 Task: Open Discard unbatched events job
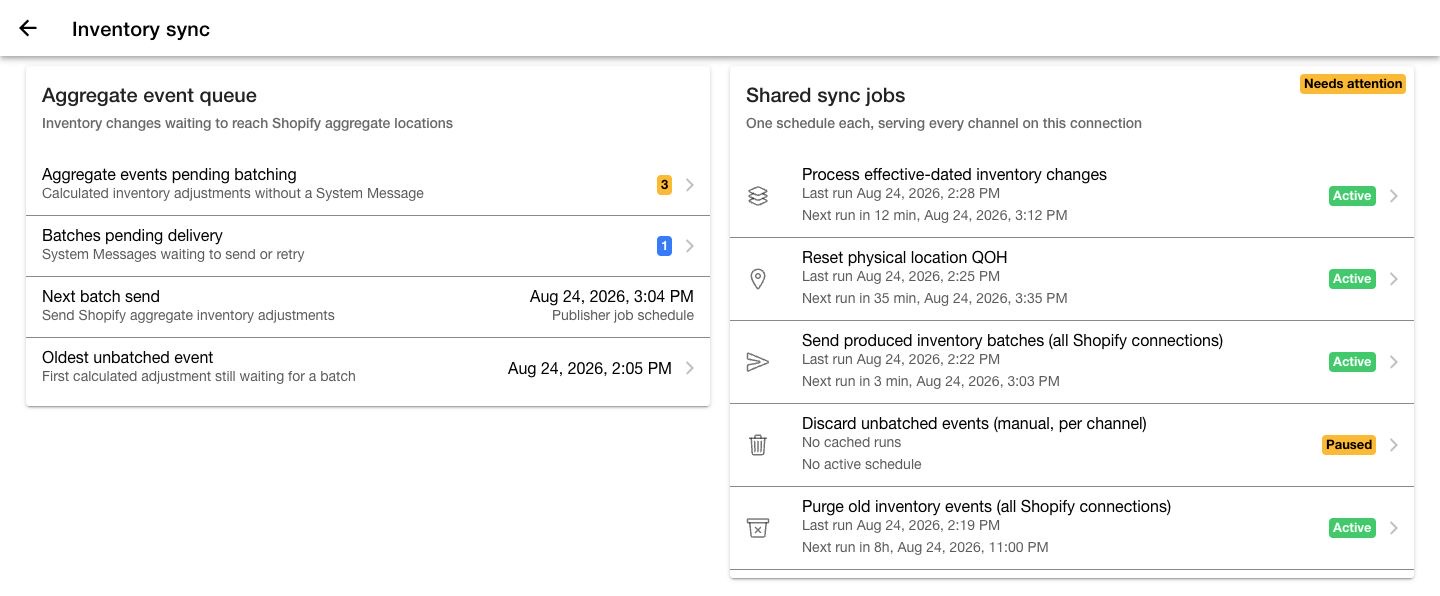pos(1072,445)
